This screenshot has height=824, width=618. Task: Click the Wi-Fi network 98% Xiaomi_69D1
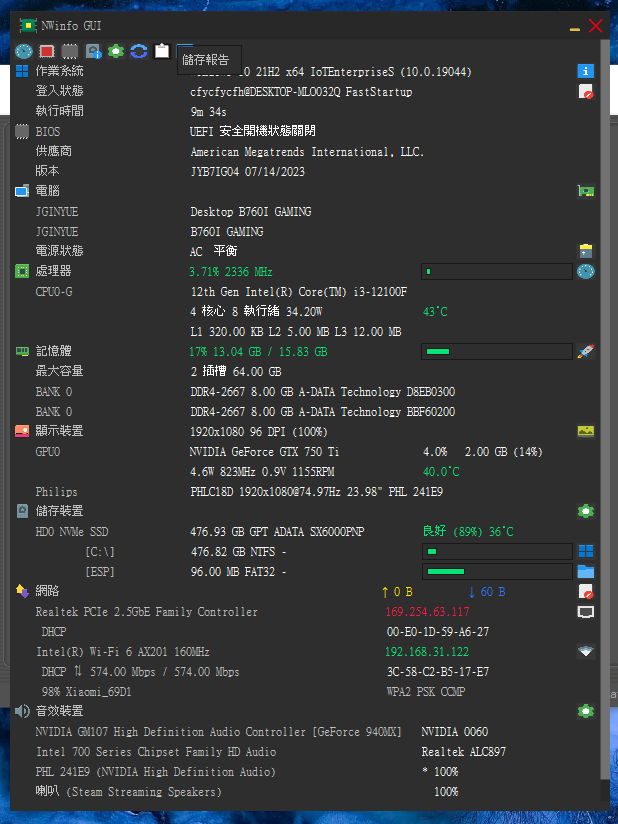tap(86, 692)
